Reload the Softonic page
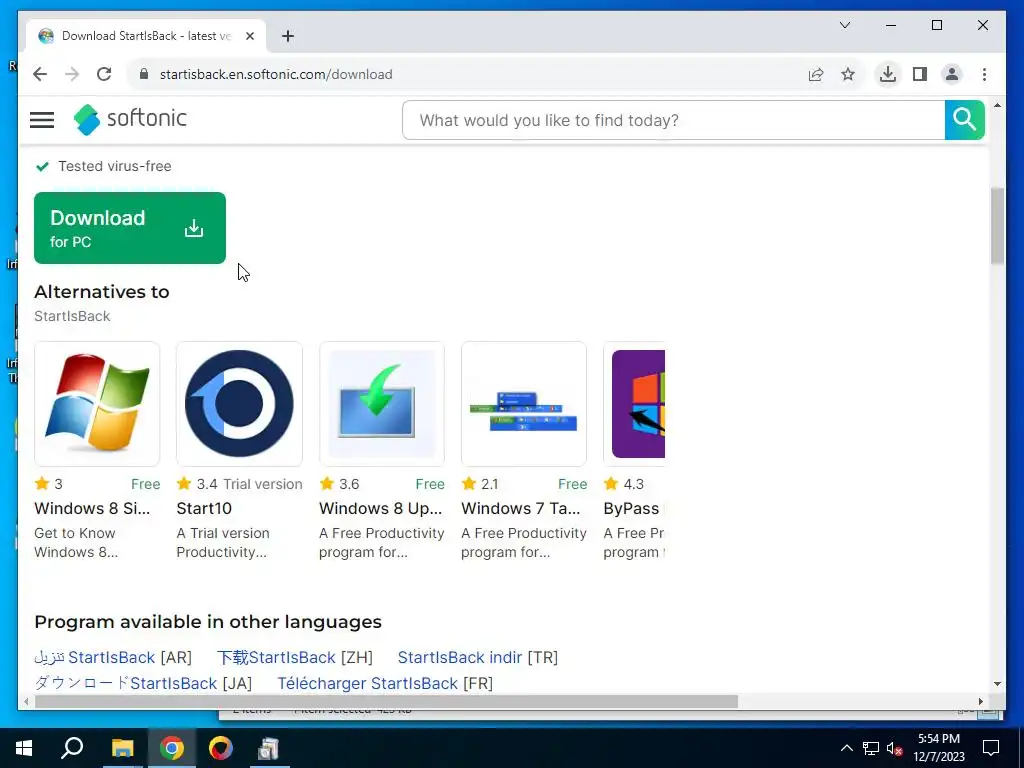Image resolution: width=1024 pixels, height=768 pixels. [x=104, y=74]
